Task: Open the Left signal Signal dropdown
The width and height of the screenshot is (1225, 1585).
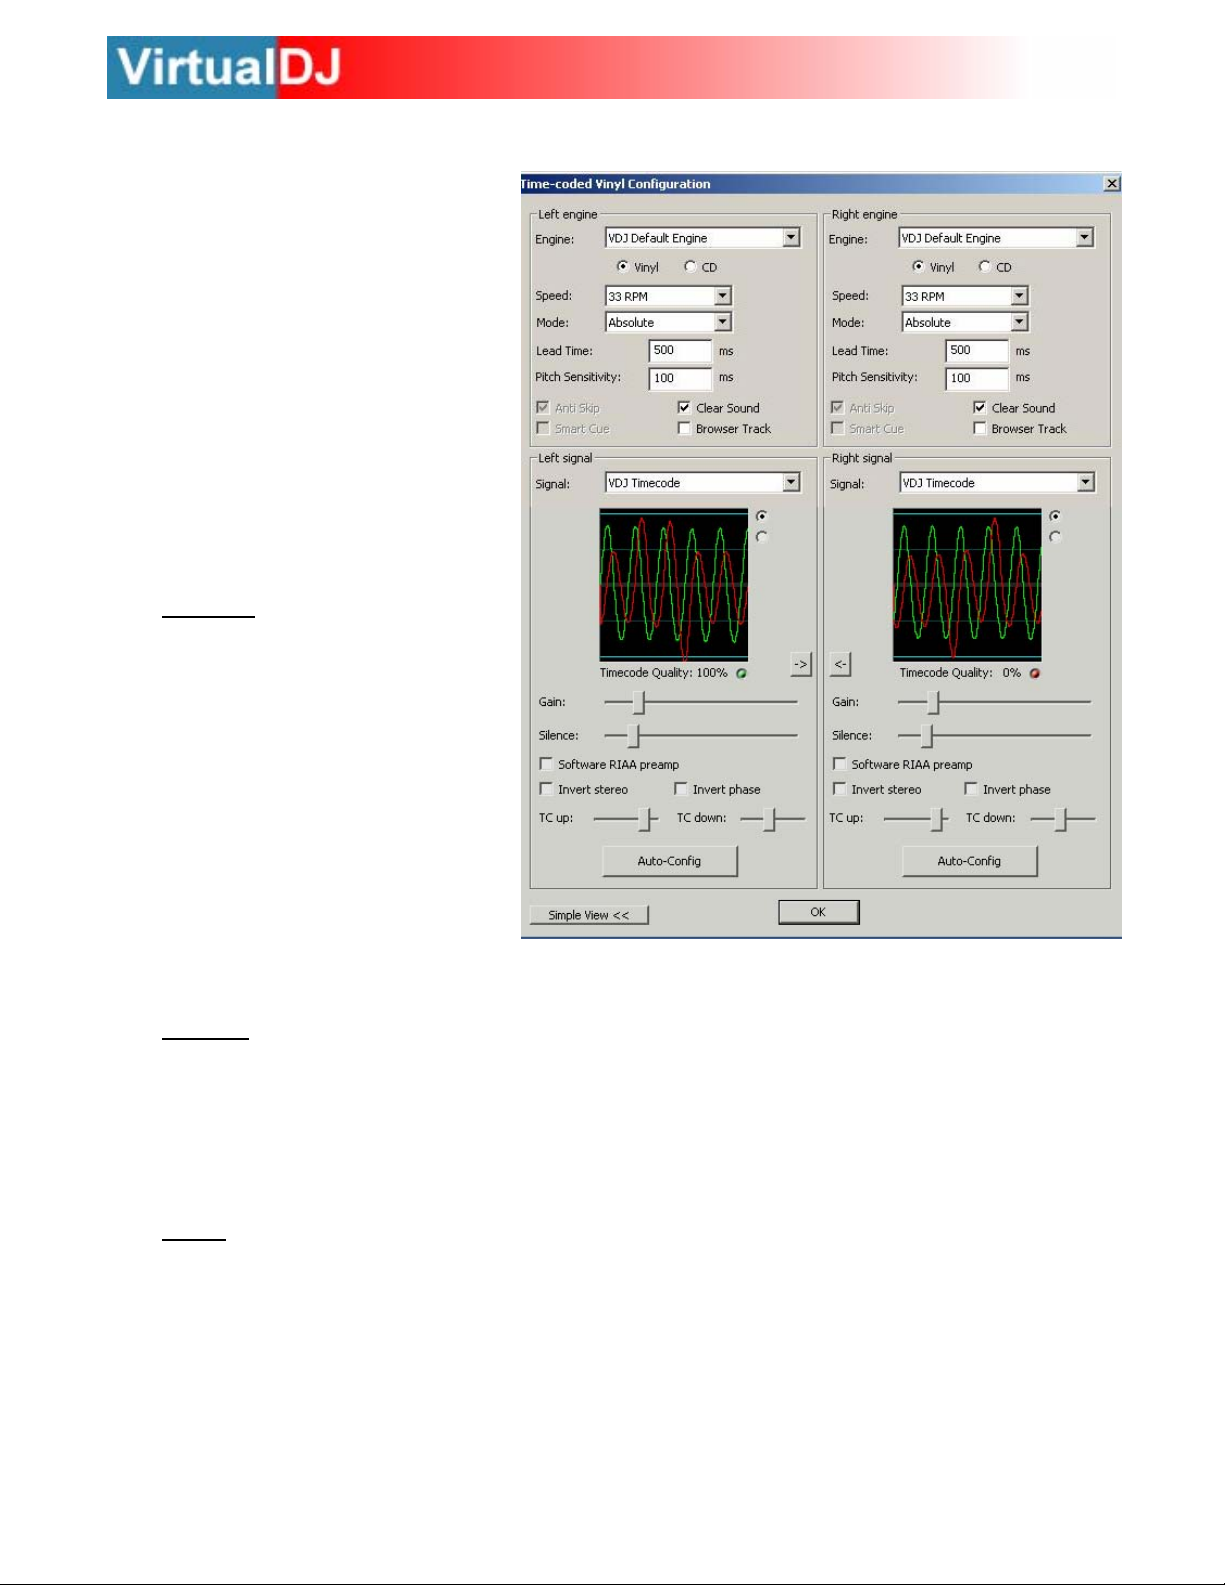Action: click(x=703, y=482)
